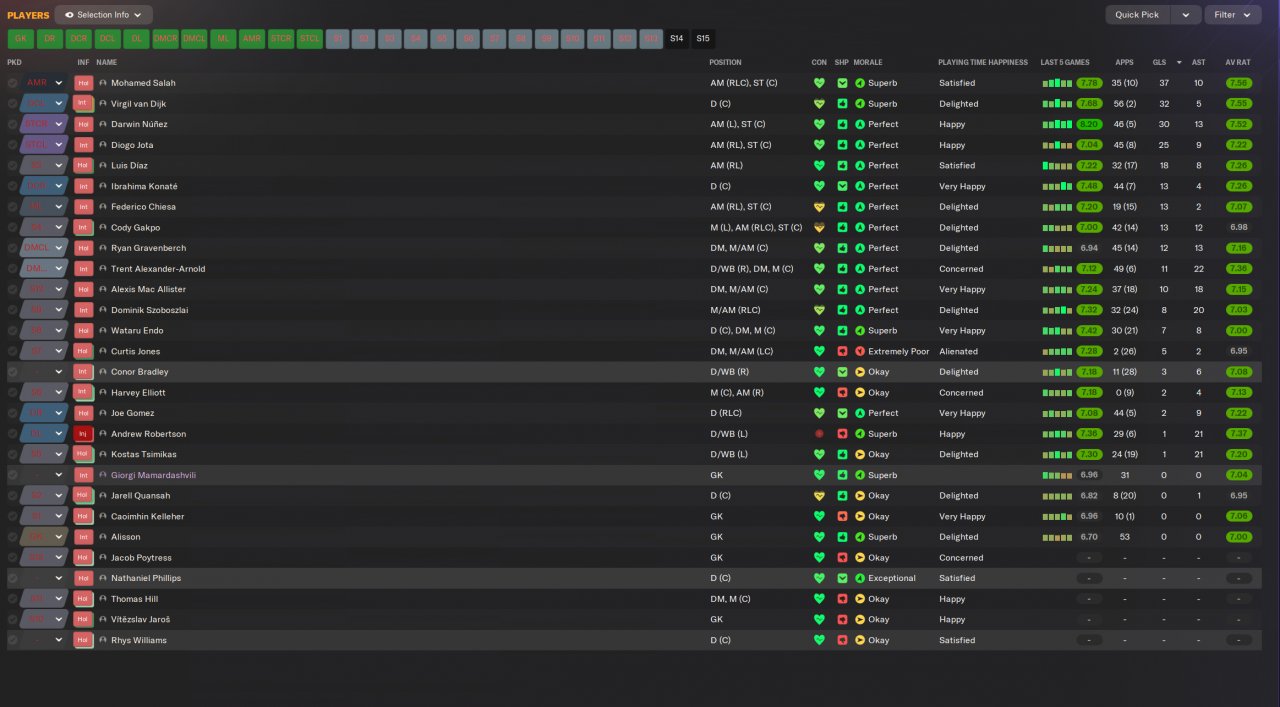Click the person icon beside Alisson

[x=102, y=537]
